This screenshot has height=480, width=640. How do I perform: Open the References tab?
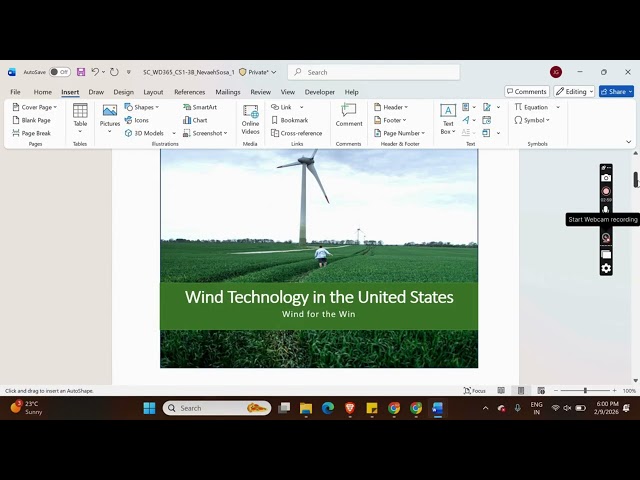click(x=189, y=92)
